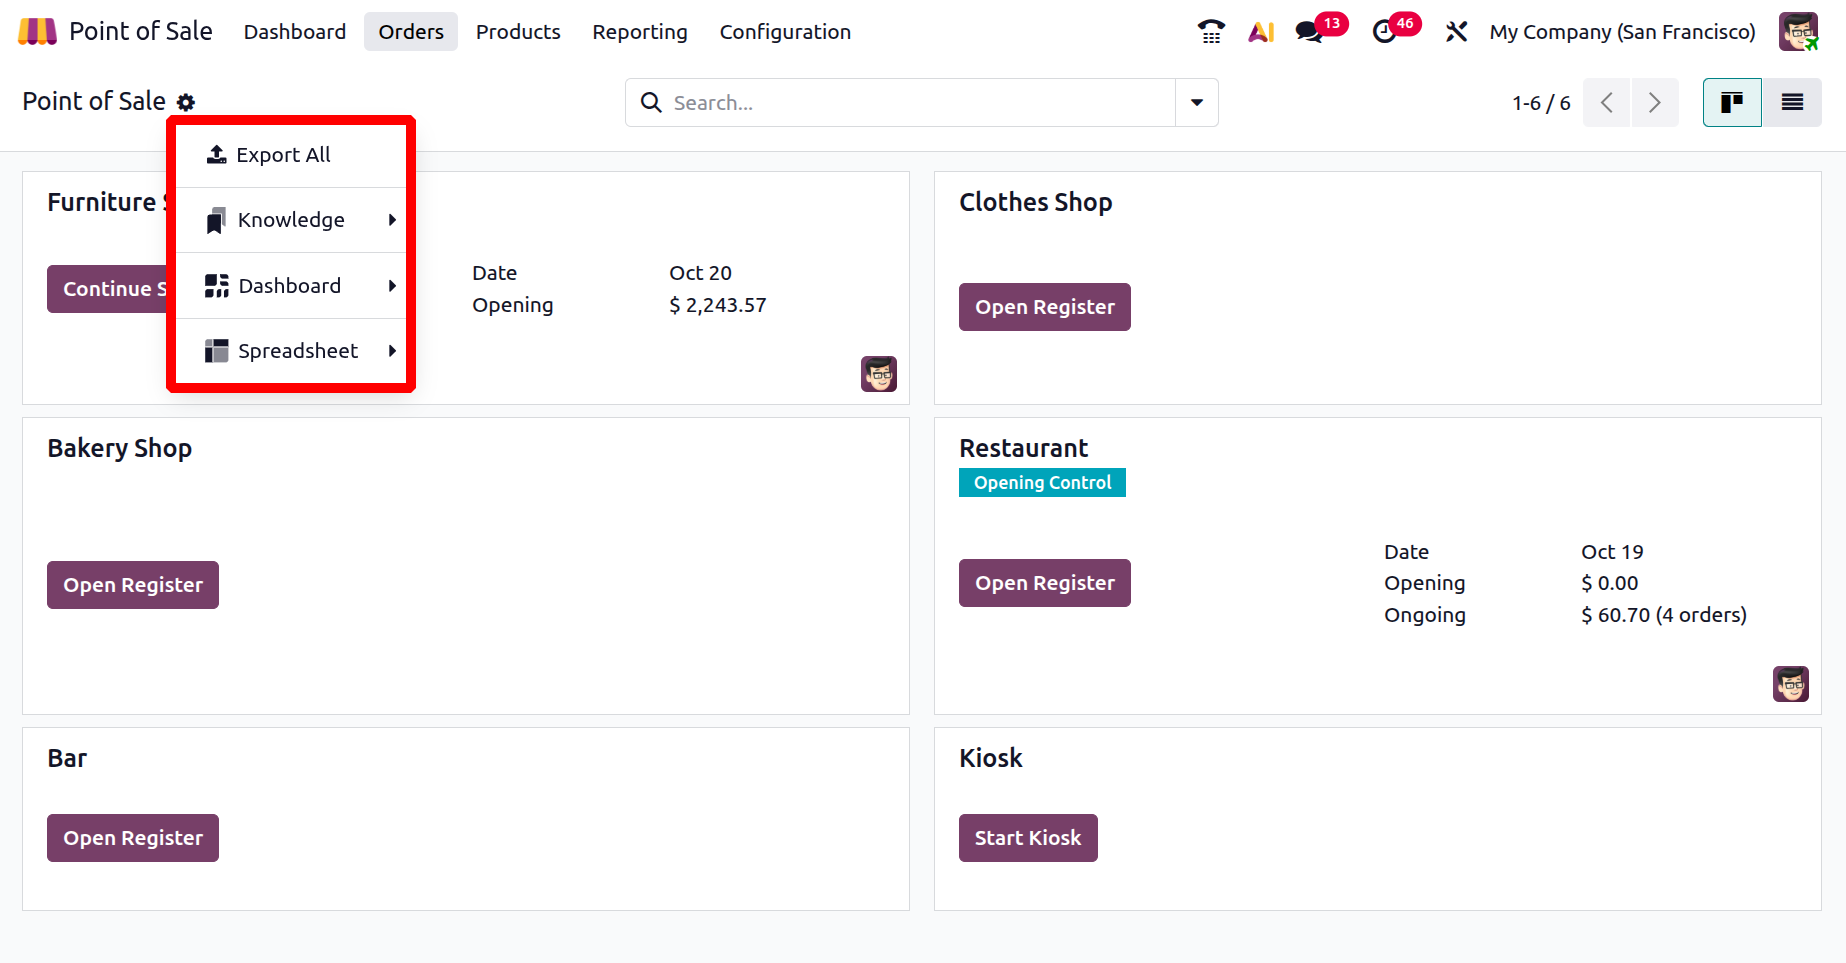Open the conversations messages icon
The width and height of the screenshot is (1846, 963).
click(1309, 32)
